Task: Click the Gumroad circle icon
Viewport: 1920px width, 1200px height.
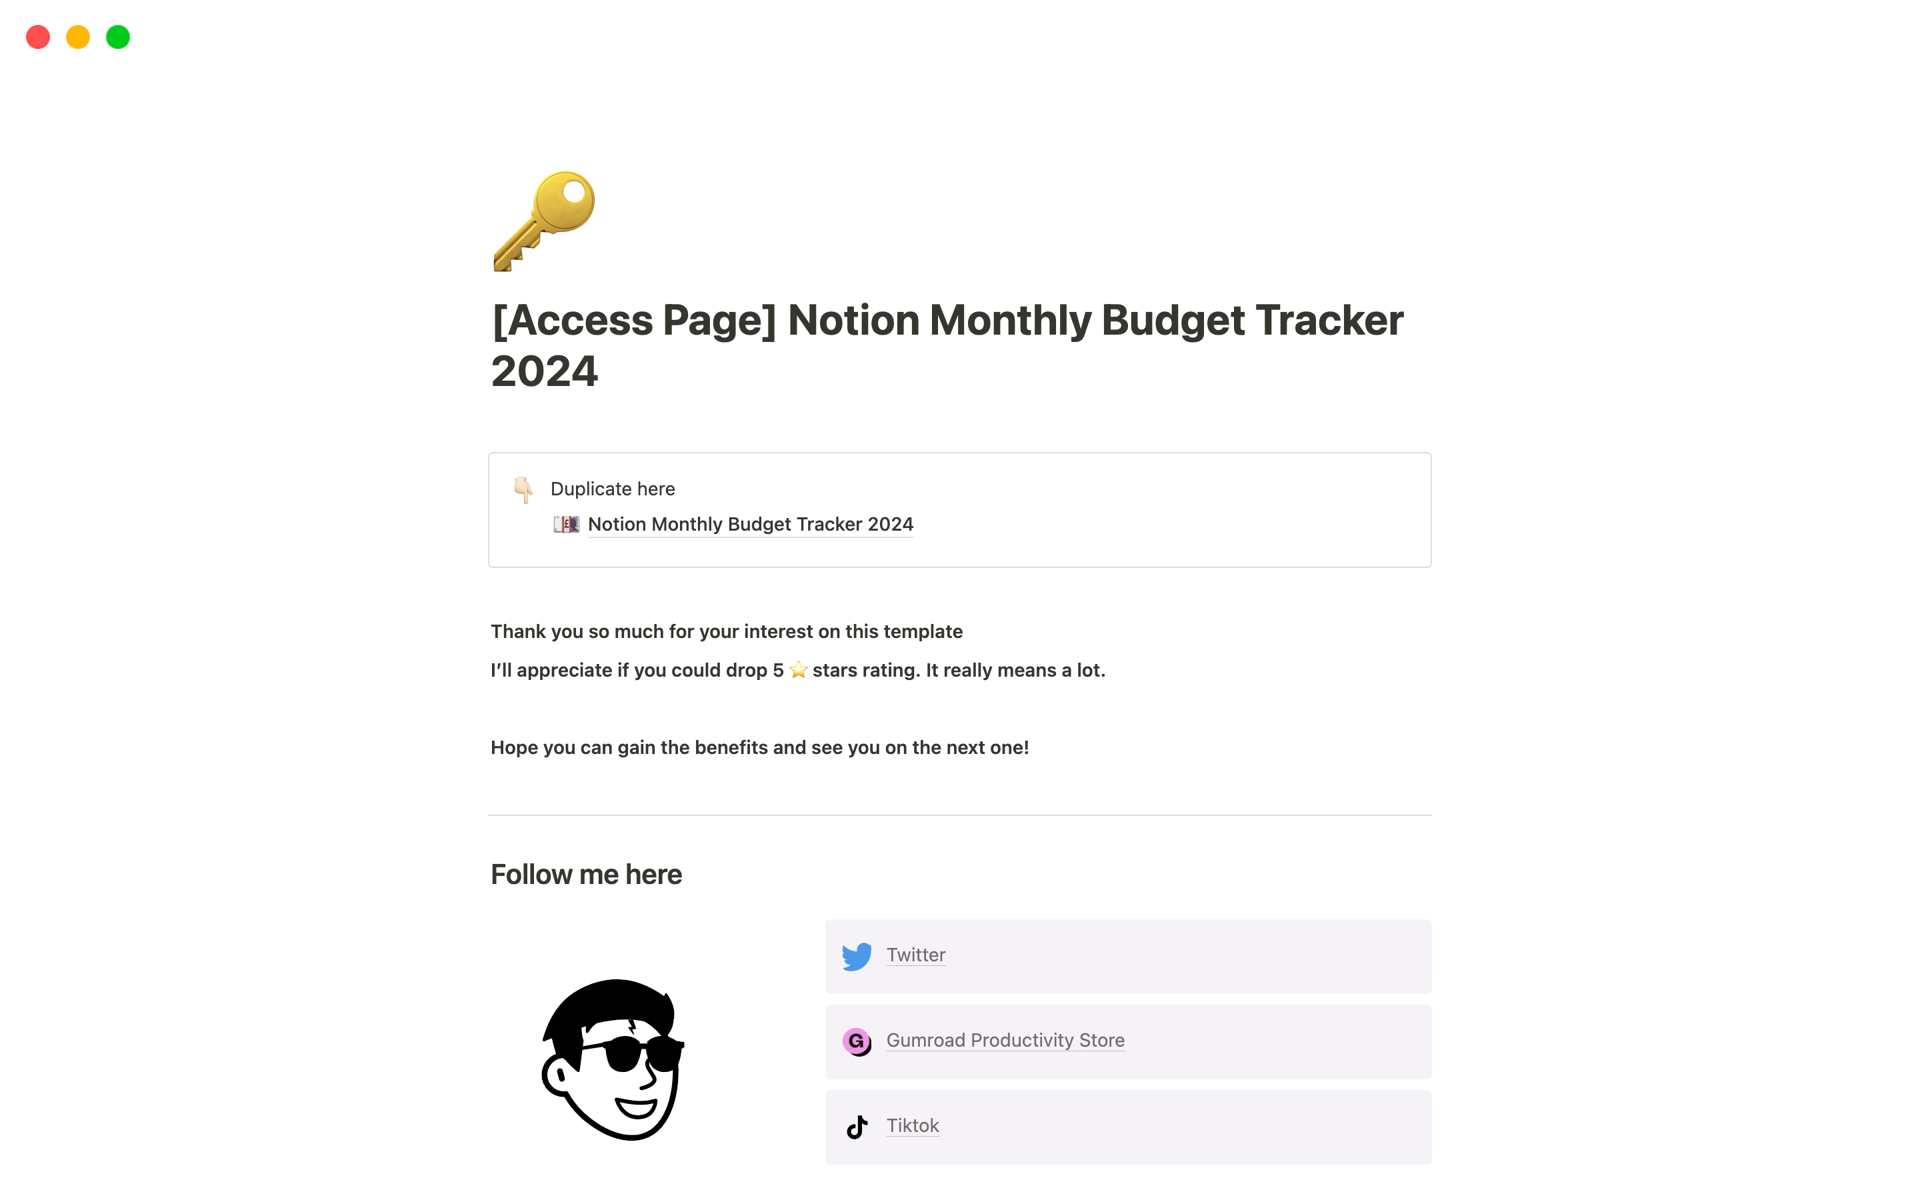Action: [x=856, y=1041]
